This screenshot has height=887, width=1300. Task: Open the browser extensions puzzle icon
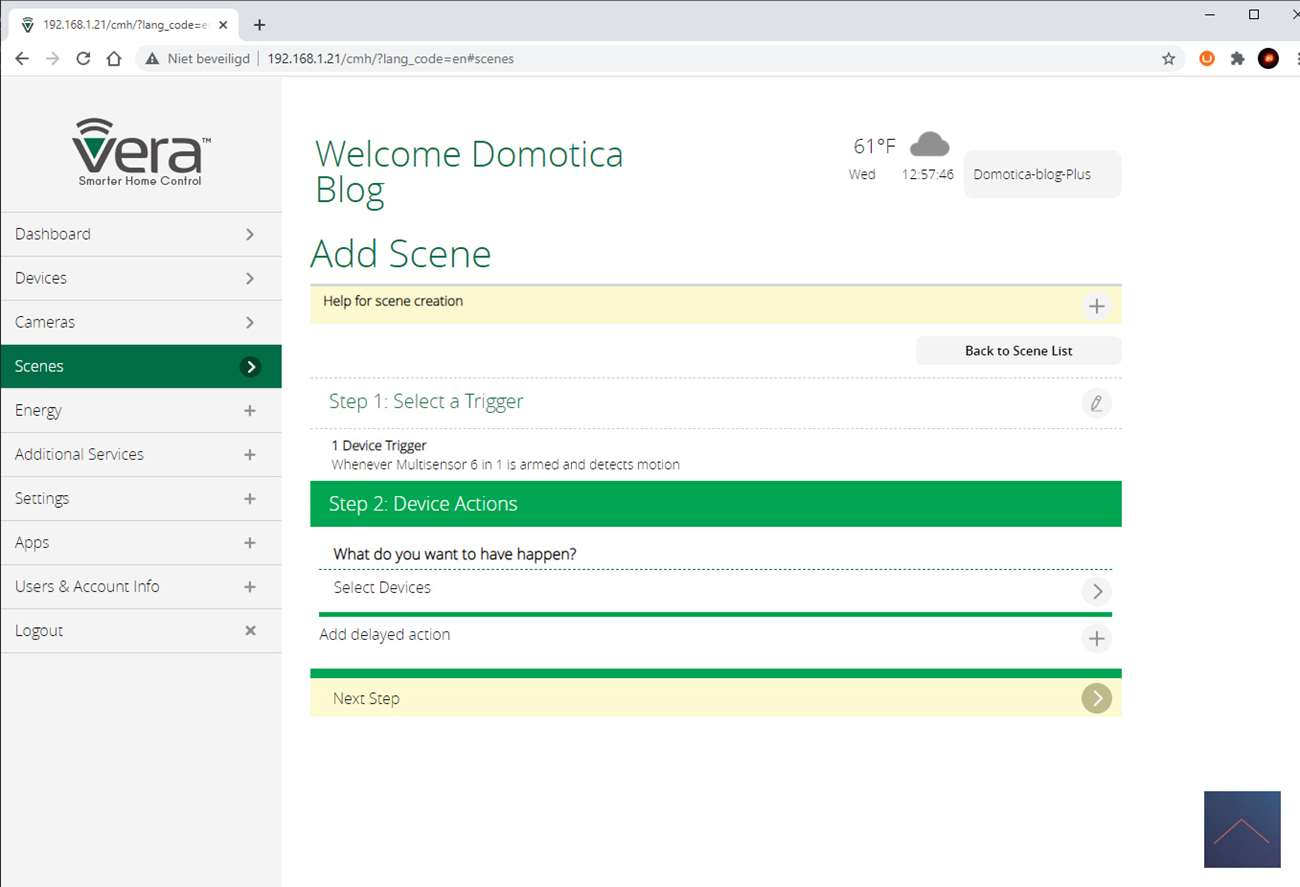(x=1237, y=59)
